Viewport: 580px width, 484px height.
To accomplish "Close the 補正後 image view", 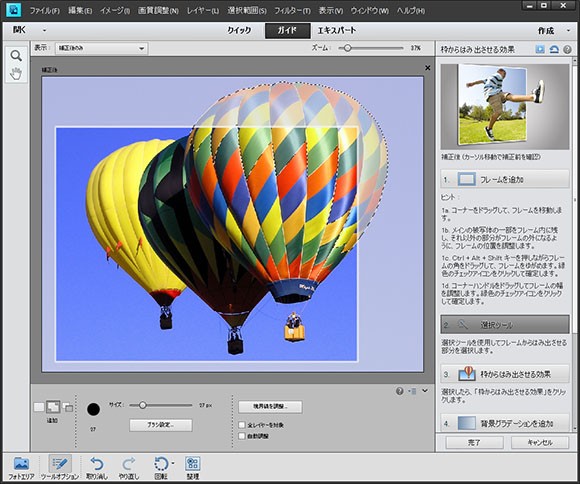I will [428, 68].
